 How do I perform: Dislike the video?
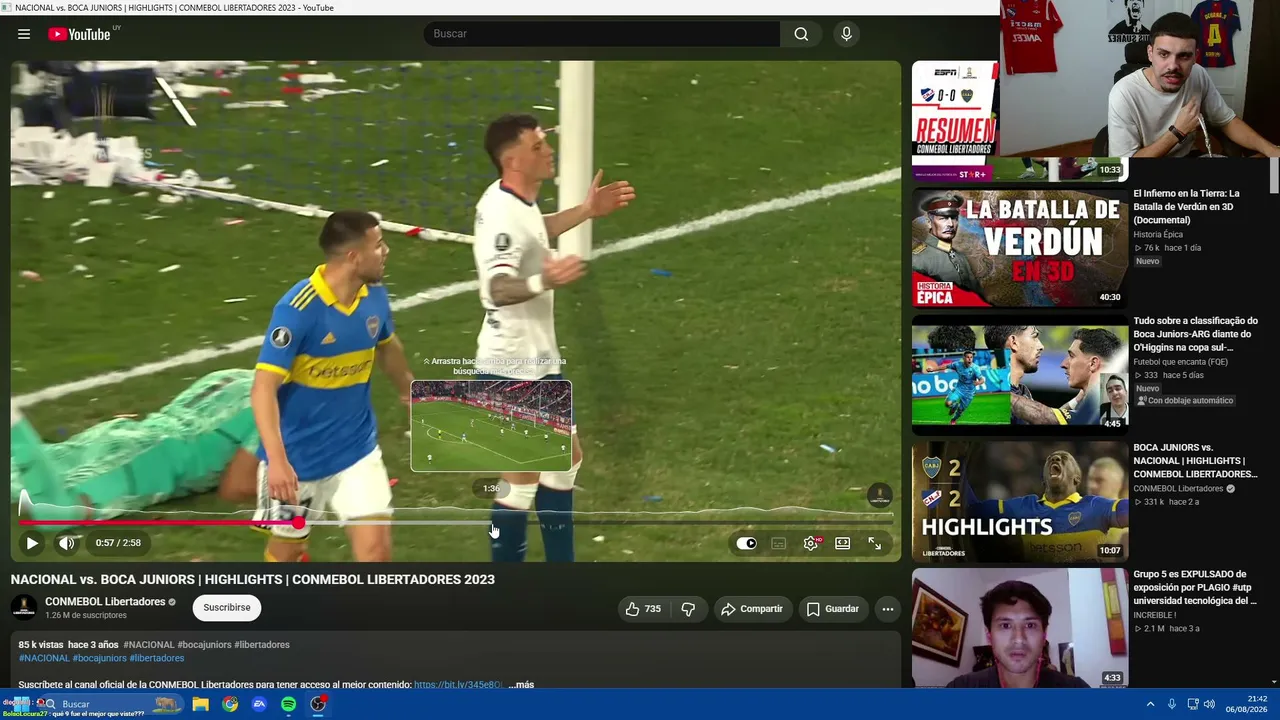pos(688,609)
